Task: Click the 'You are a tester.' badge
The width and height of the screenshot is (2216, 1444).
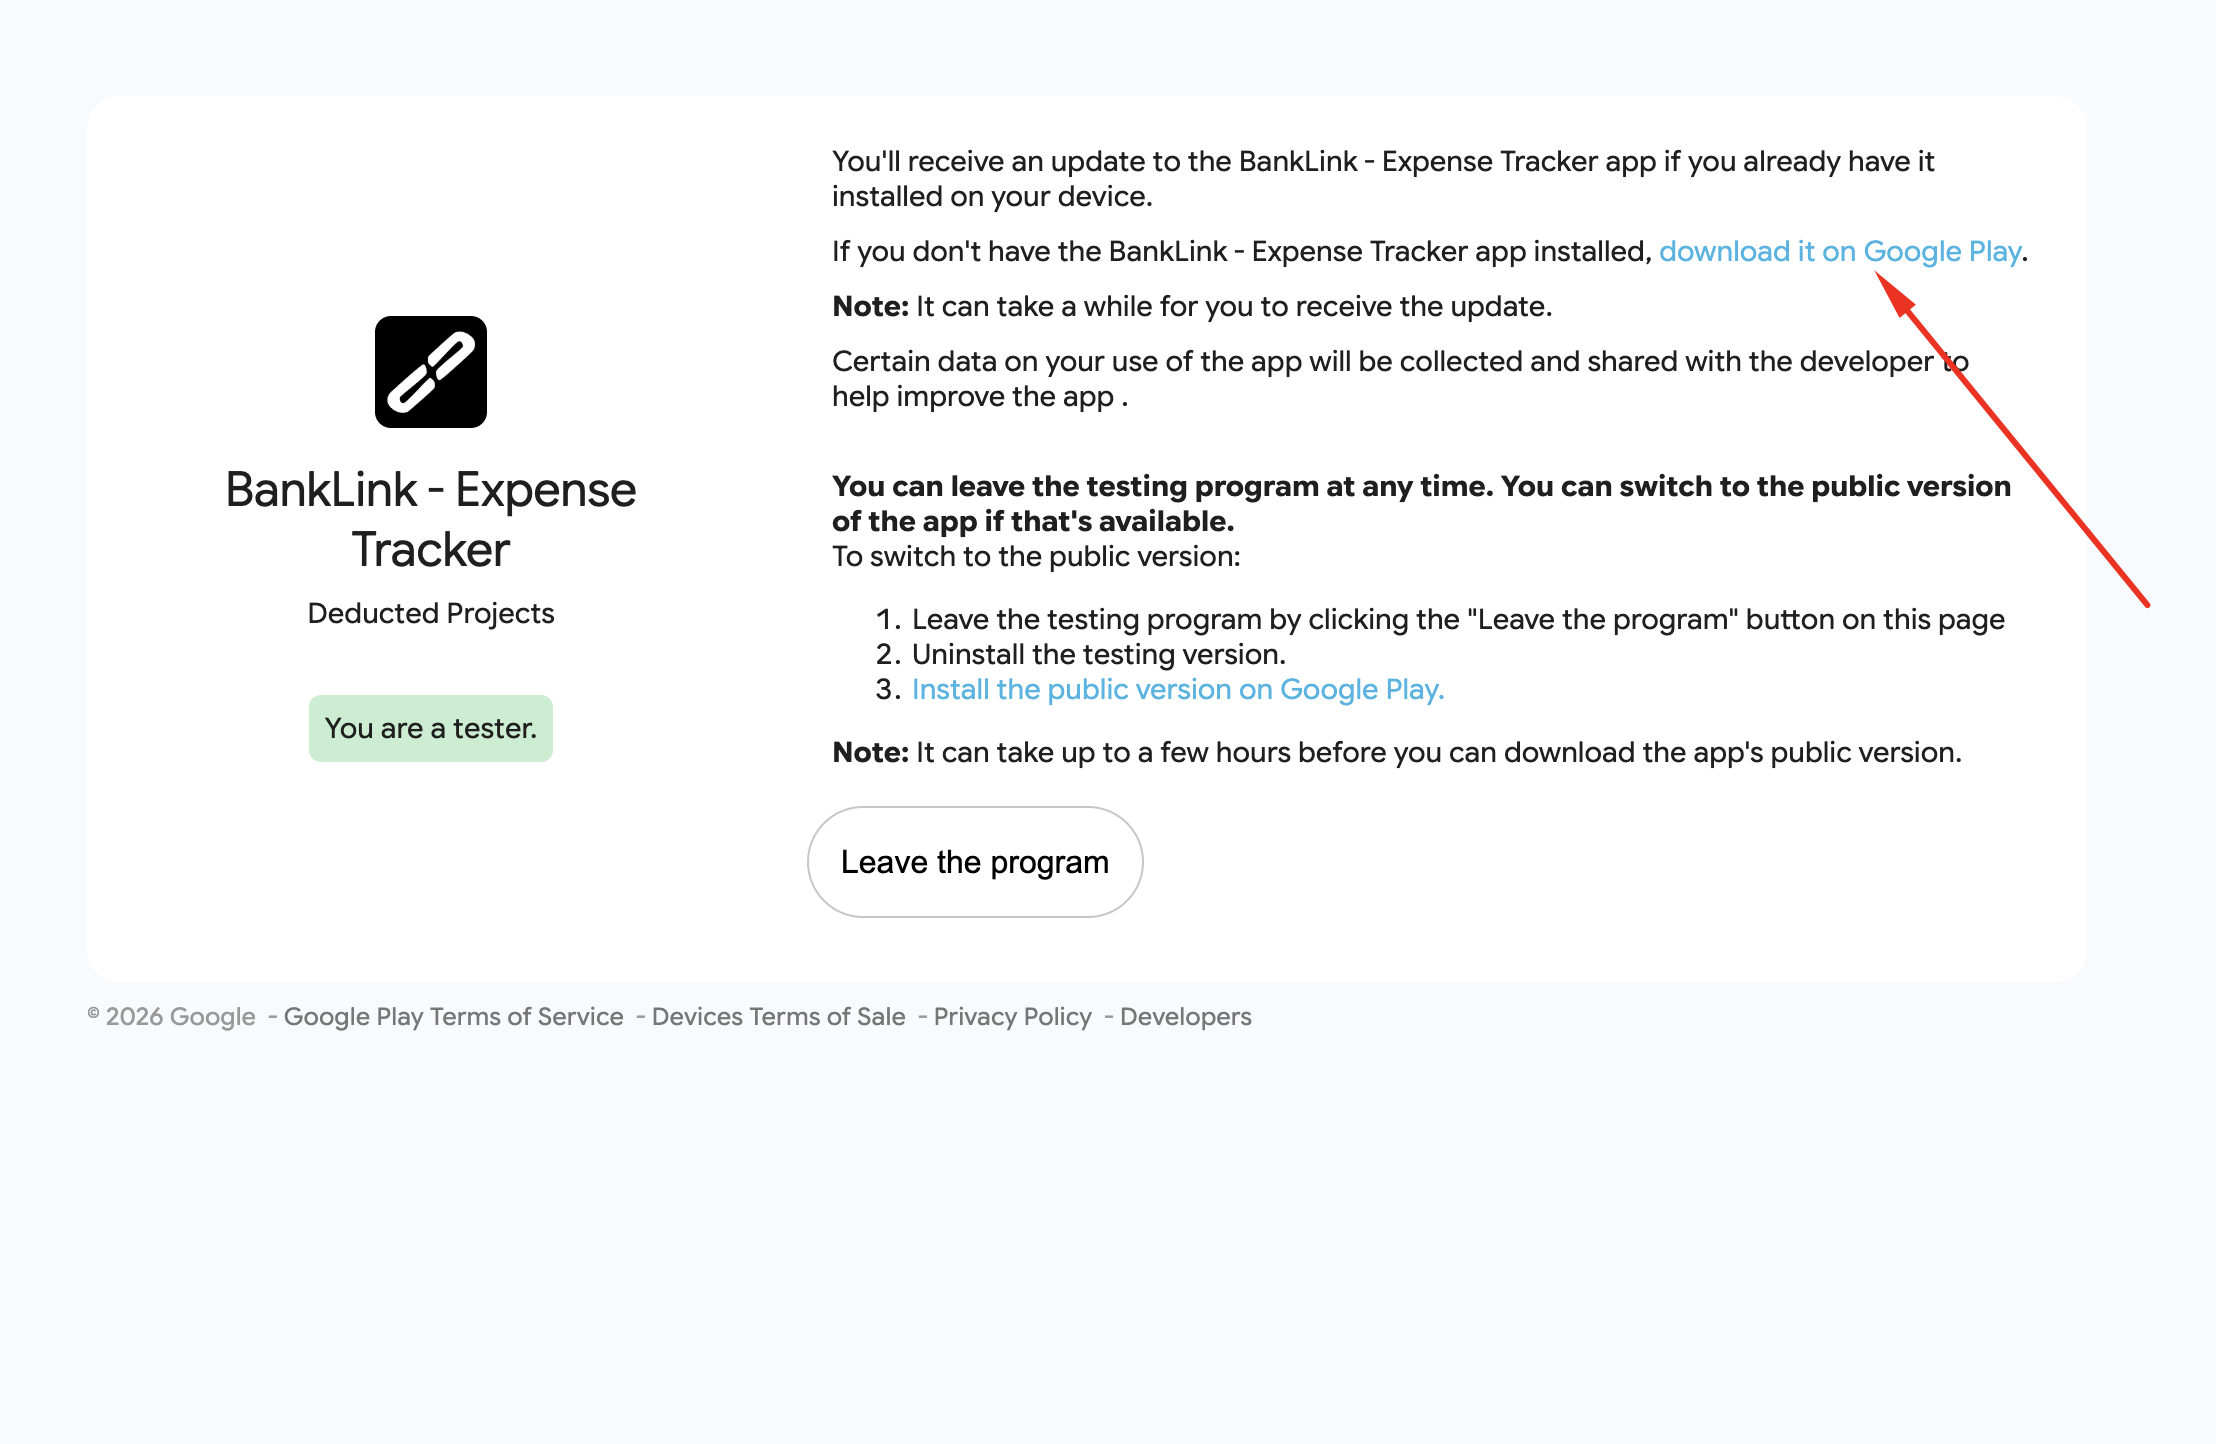Action: click(x=431, y=728)
